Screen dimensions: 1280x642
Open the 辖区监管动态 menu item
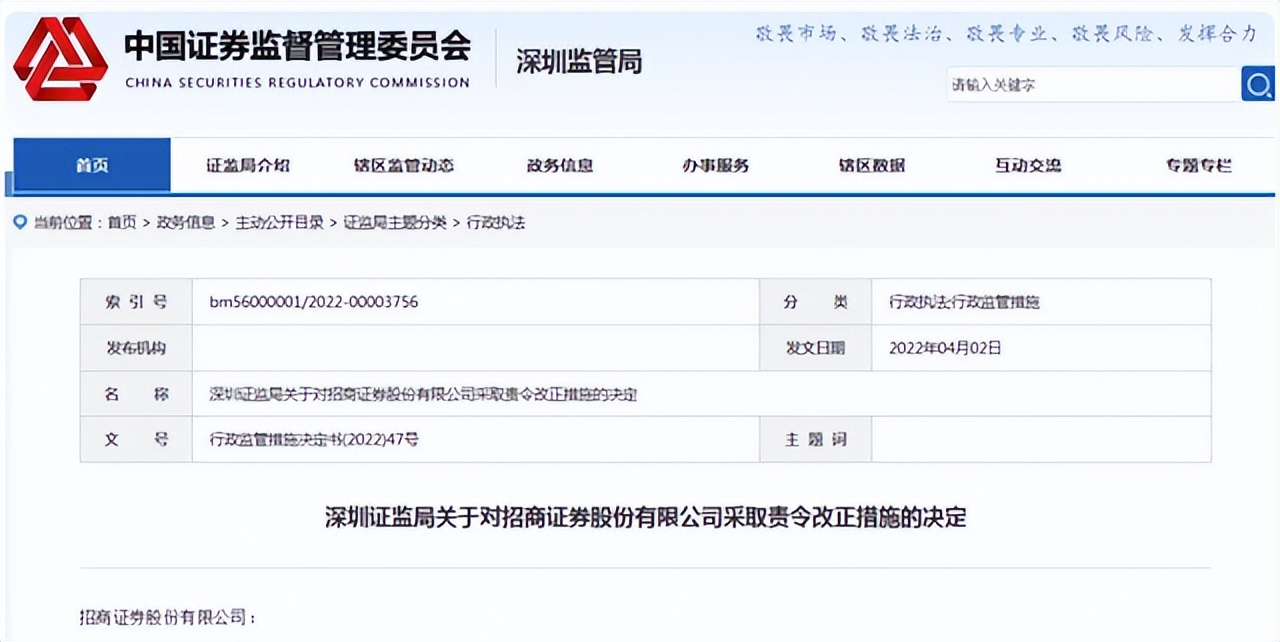[404, 165]
